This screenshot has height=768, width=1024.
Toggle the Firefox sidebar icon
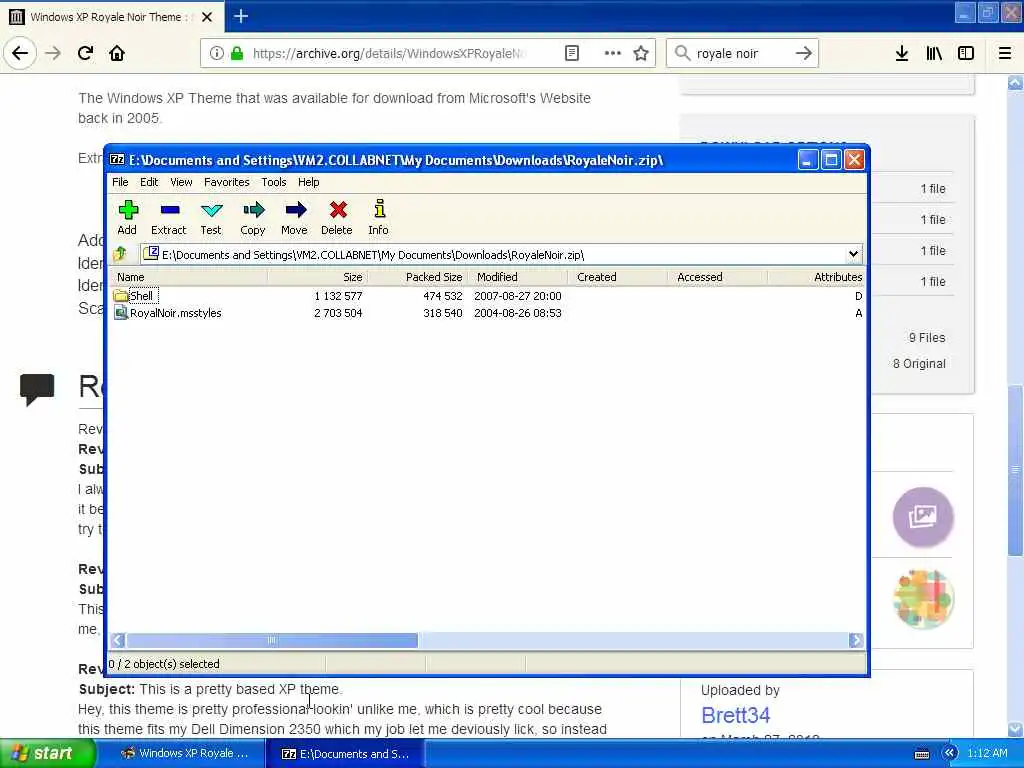pos(966,54)
